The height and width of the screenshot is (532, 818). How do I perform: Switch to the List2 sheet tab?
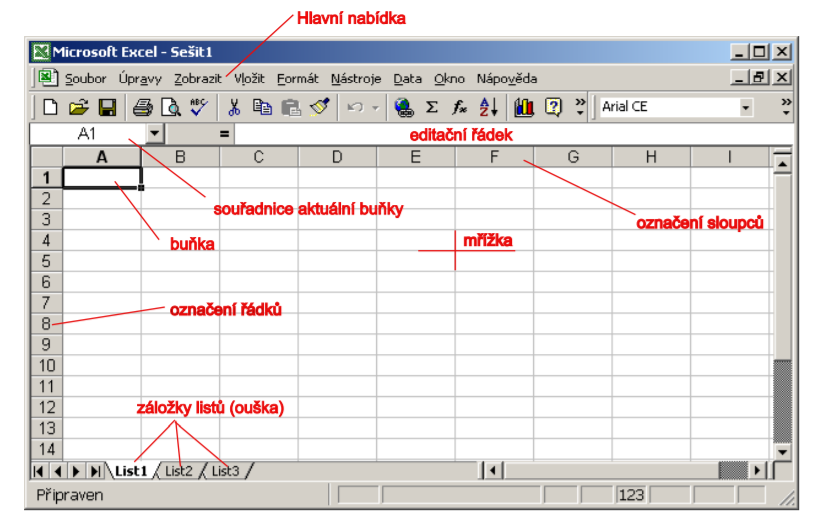click(179, 471)
